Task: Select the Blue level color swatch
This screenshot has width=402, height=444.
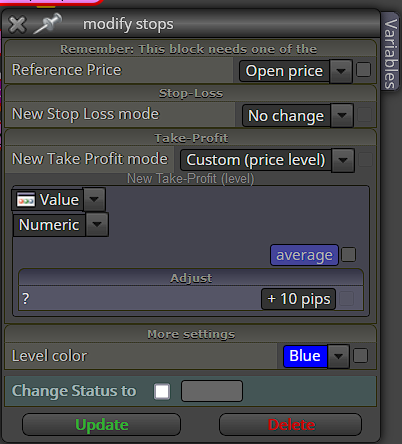Action: pyautogui.click(x=305, y=356)
